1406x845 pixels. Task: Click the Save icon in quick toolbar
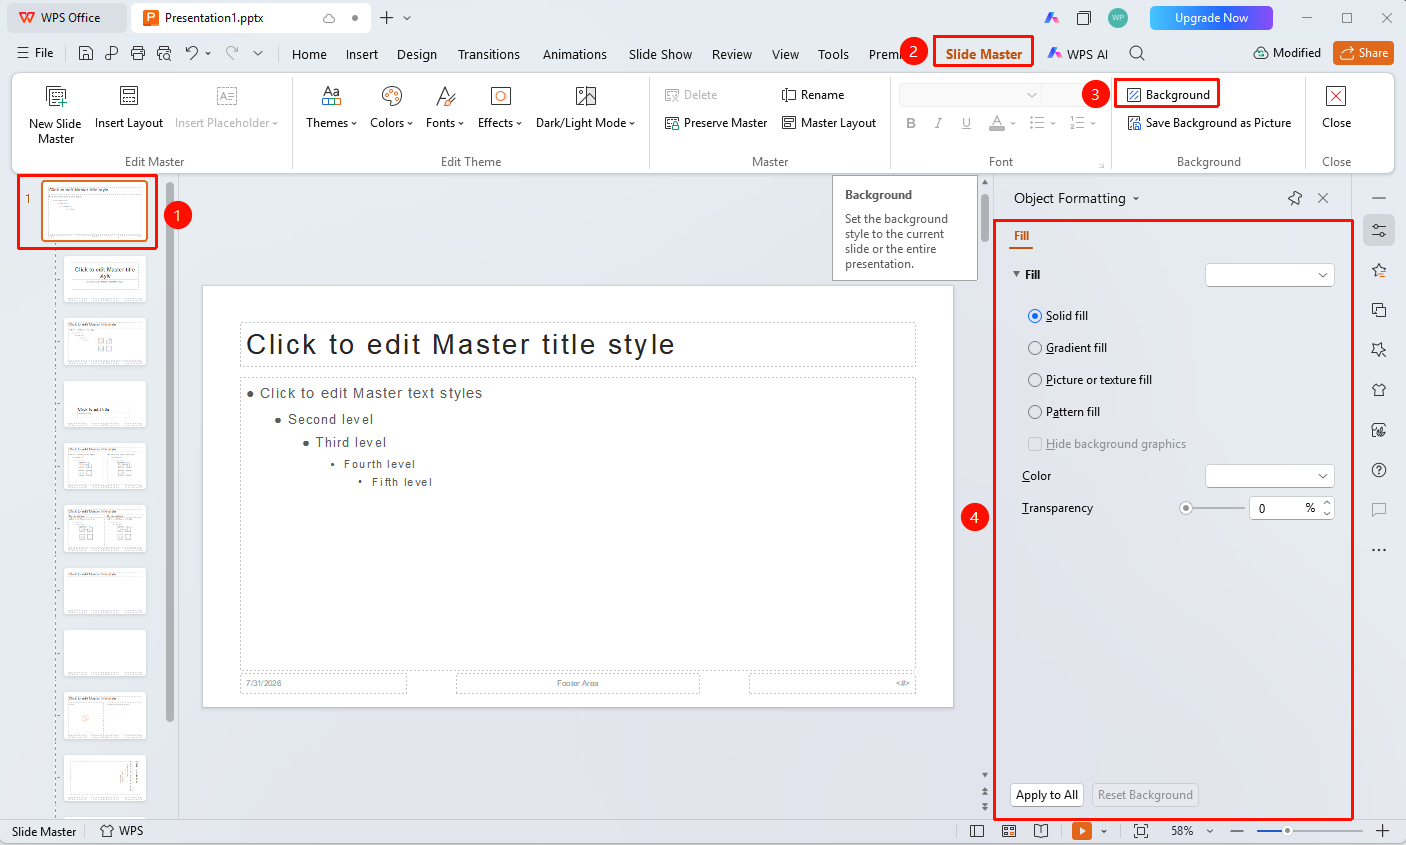tap(86, 53)
